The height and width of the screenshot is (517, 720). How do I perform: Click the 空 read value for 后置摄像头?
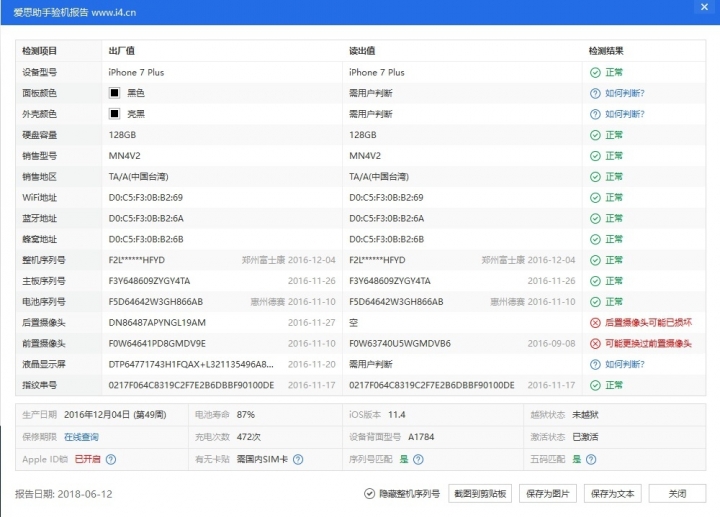tap(353, 323)
